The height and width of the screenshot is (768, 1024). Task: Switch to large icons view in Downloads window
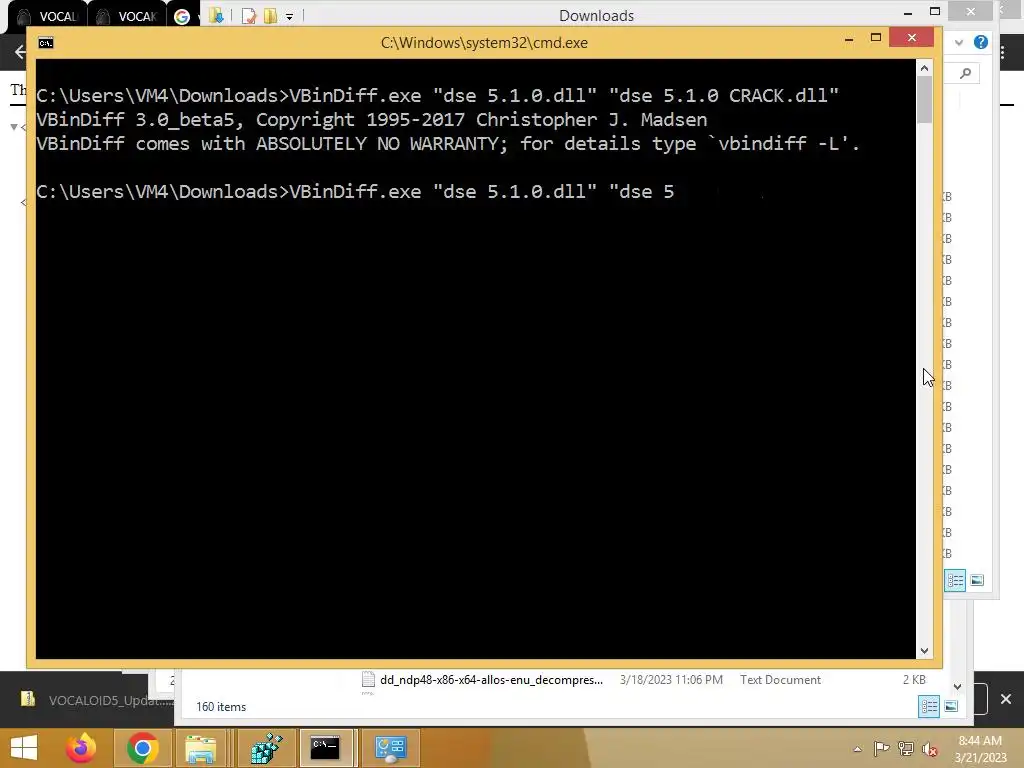(x=977, y=581)
